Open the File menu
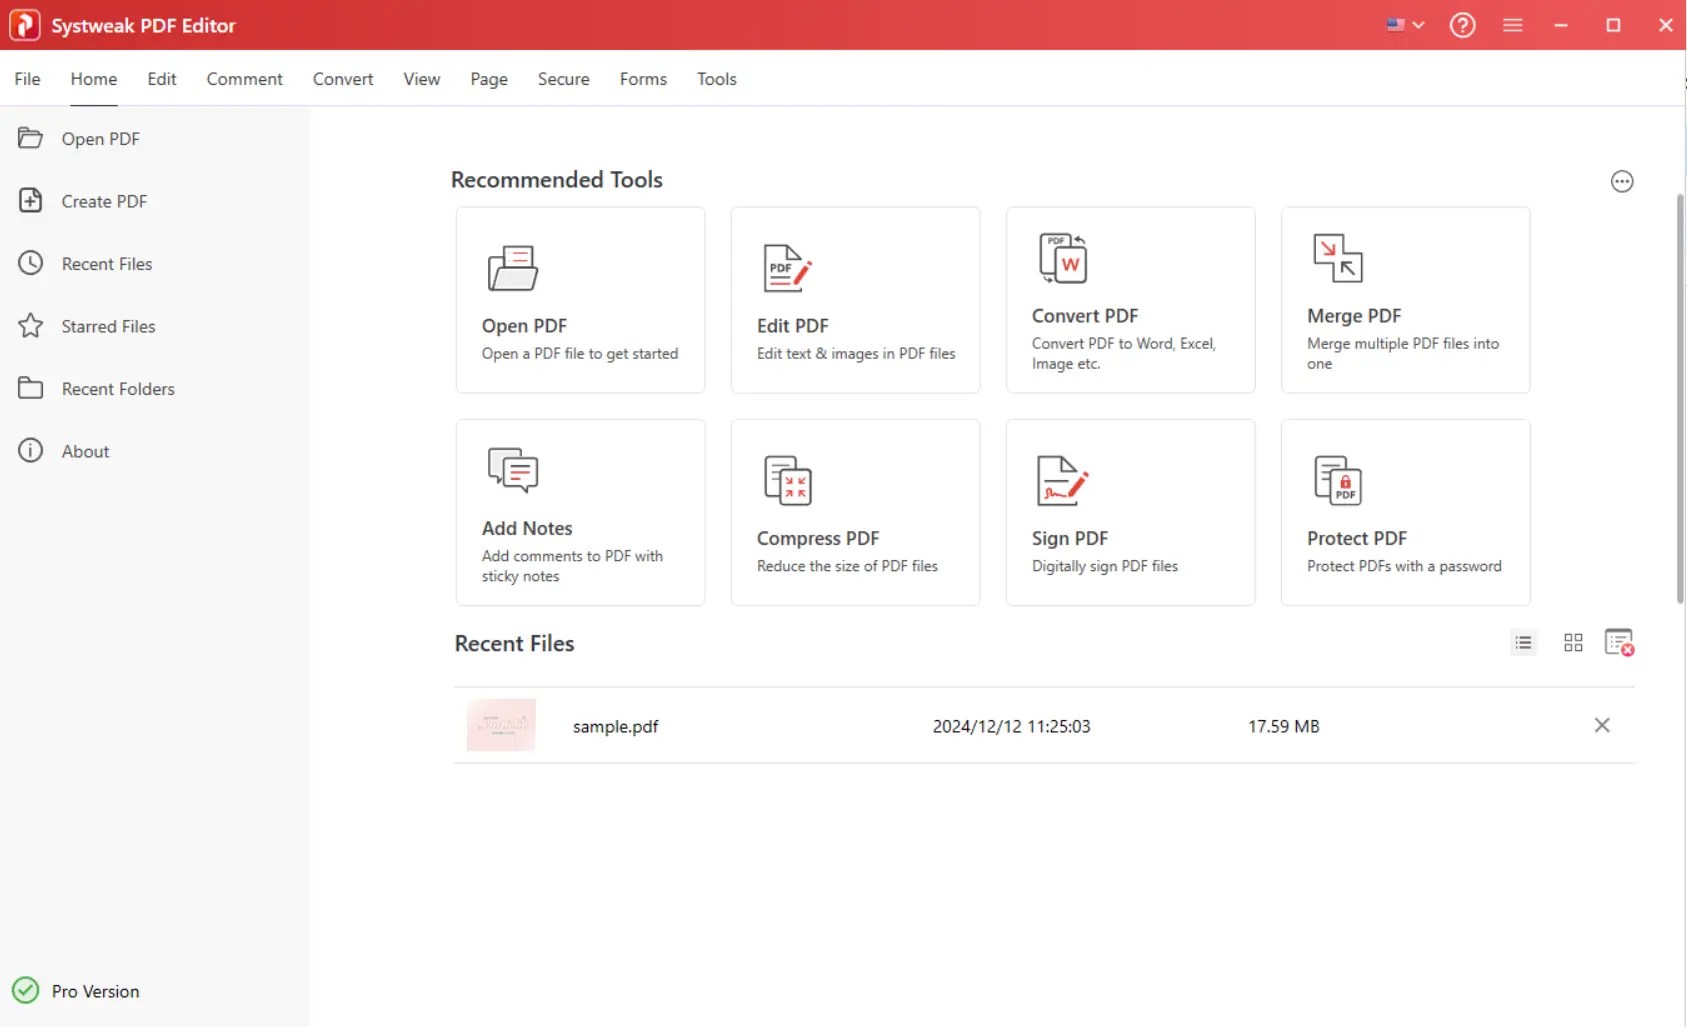 pos(27,79)
